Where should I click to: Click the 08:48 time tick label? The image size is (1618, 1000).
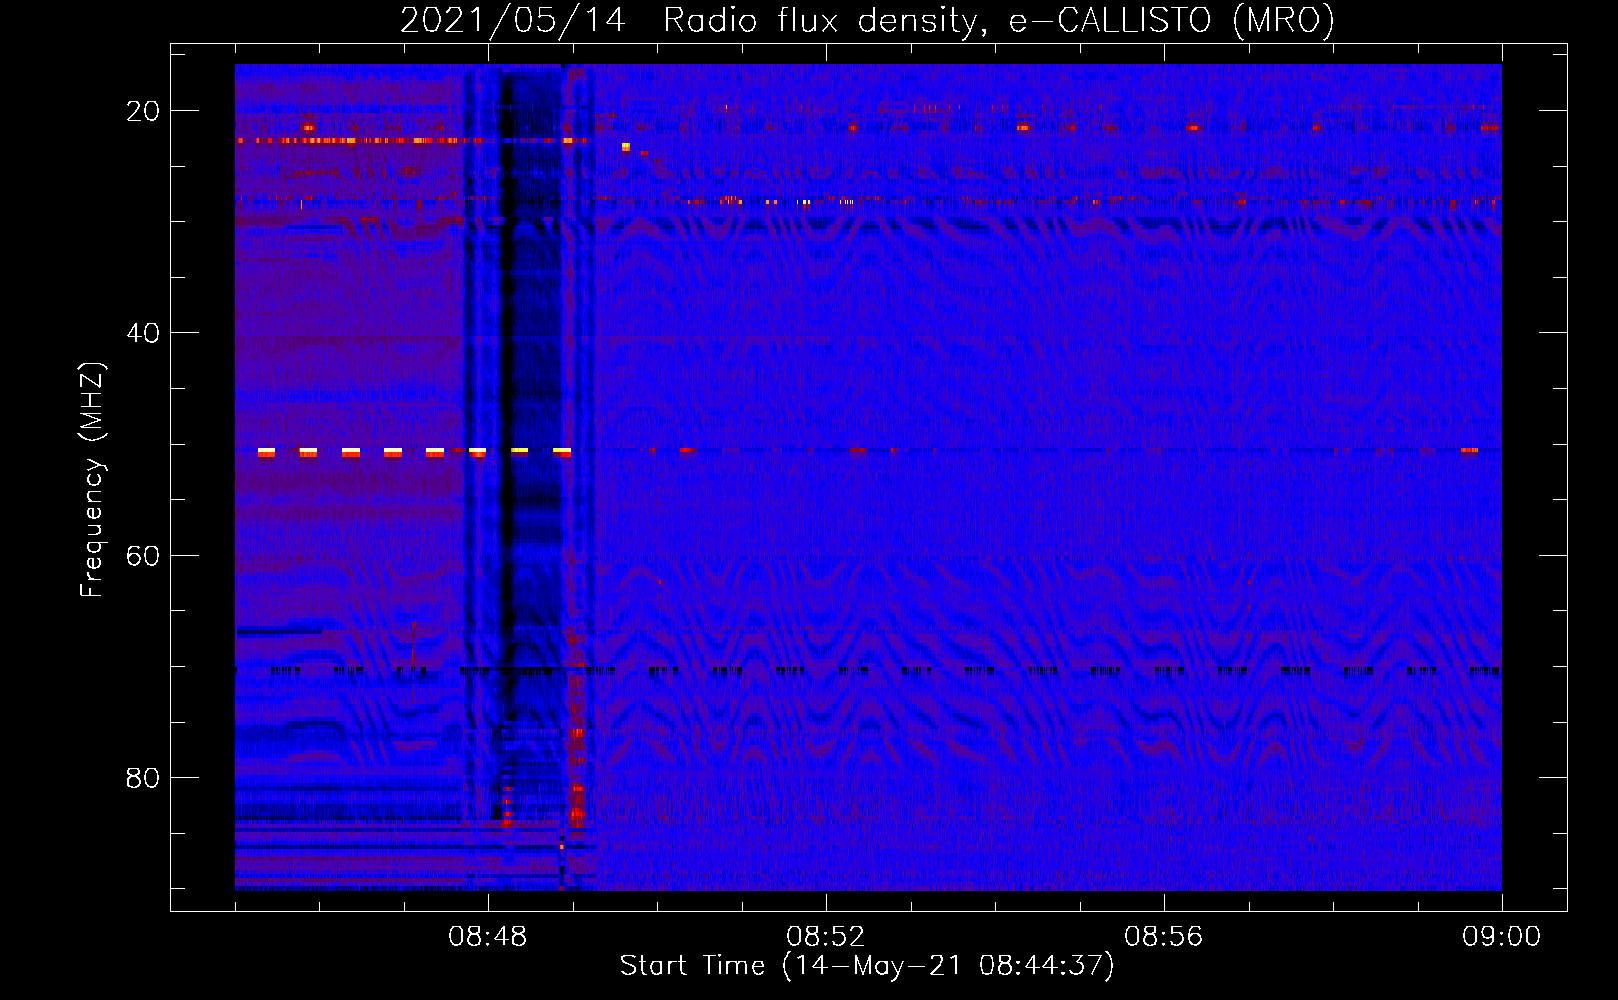click(x=488, y=937)
